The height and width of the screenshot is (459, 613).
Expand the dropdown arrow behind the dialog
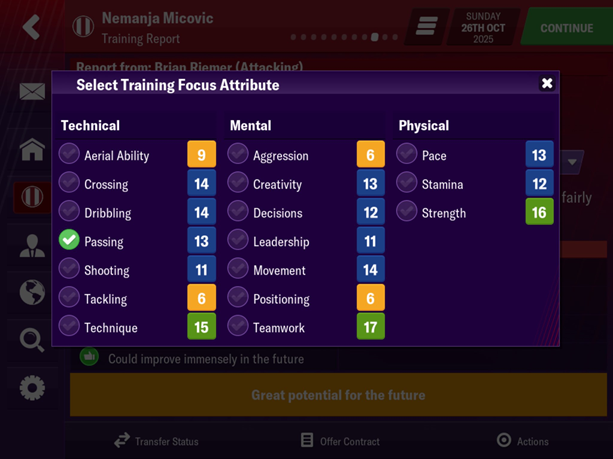(572, 162)
